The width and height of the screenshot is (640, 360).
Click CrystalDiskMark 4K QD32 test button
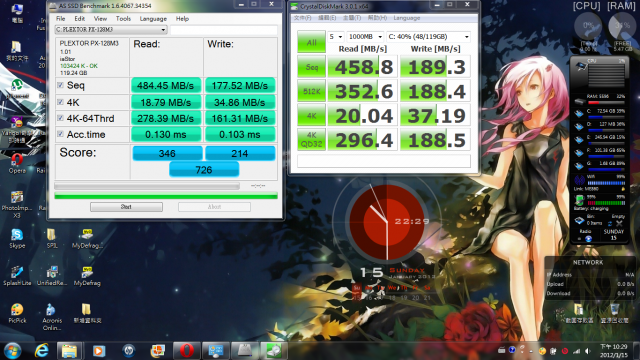coord(311,140)
